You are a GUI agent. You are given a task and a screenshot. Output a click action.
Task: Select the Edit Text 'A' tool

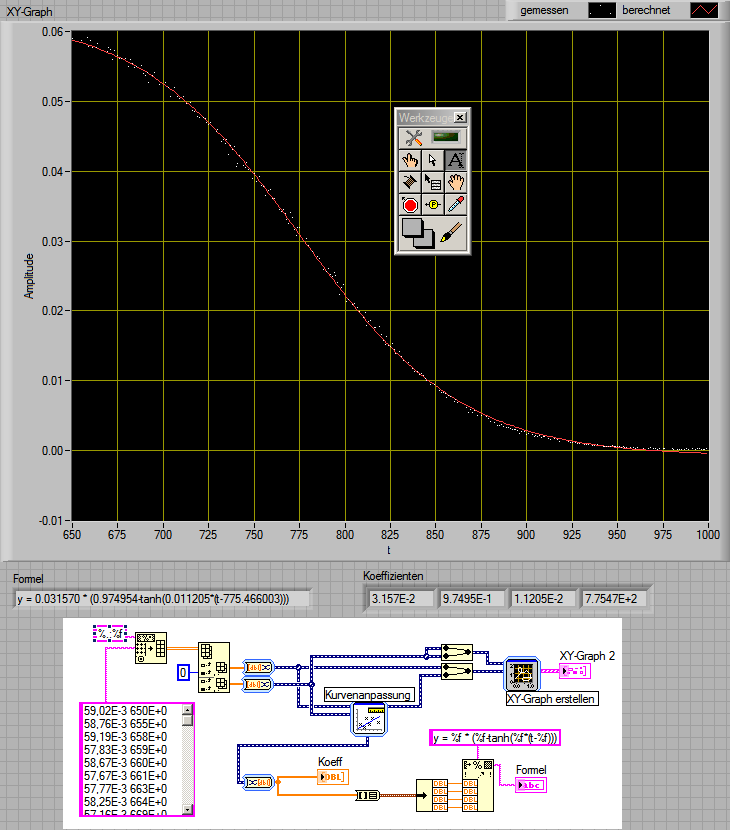(455, 160)
